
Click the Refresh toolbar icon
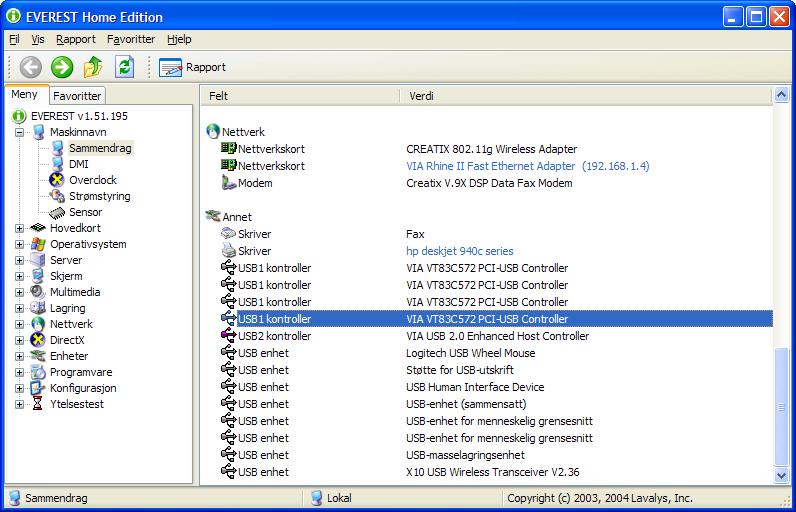click(124, 67)
